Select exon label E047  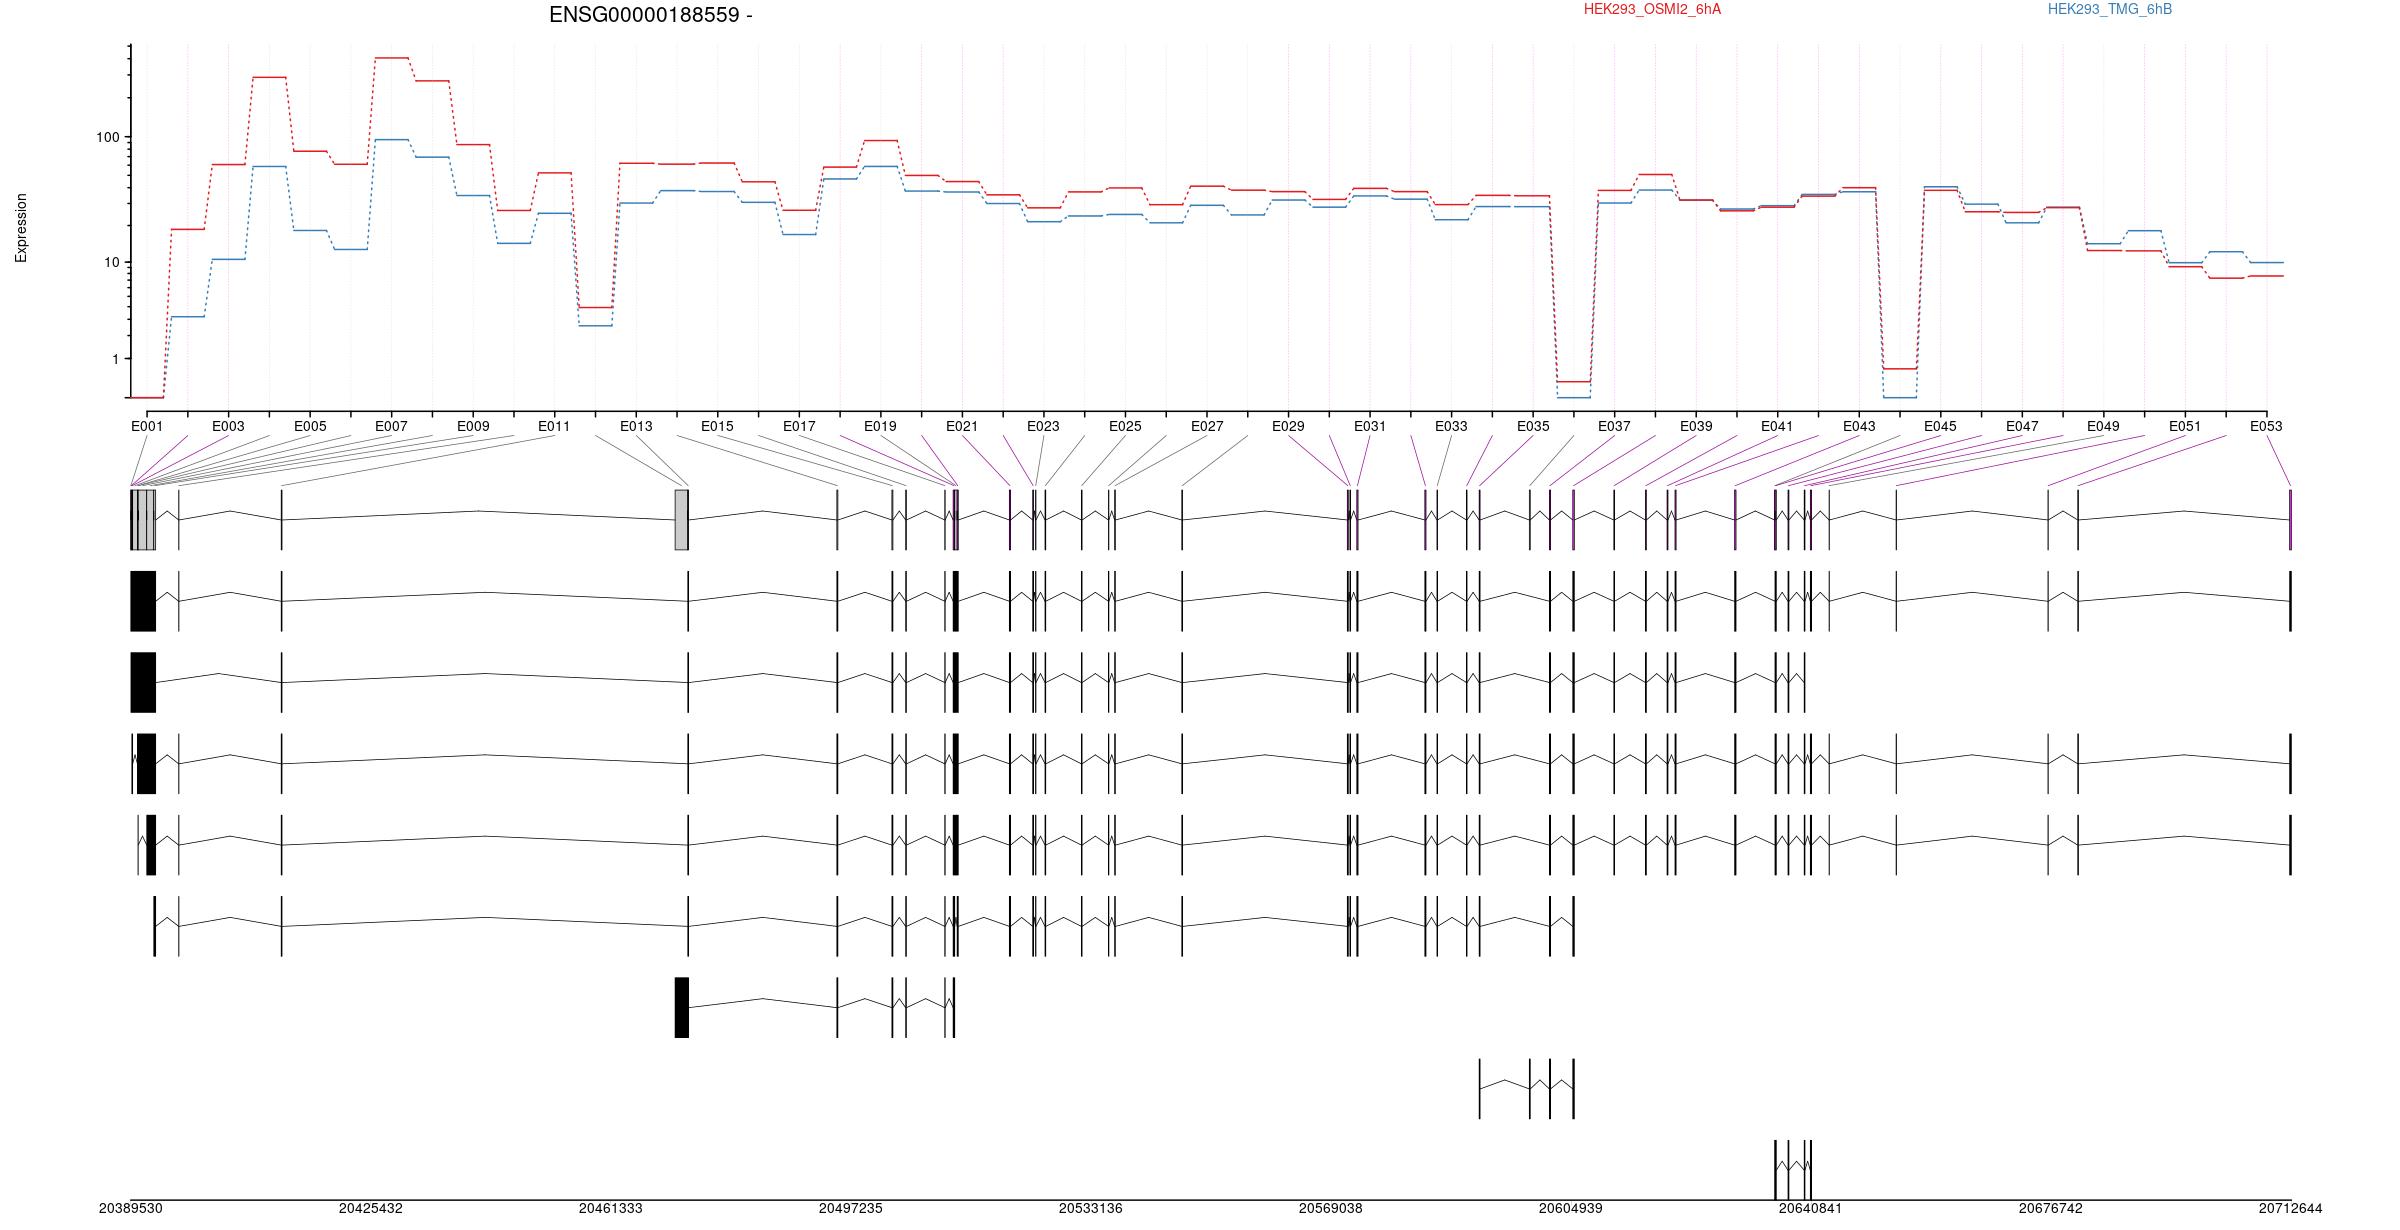(x=2022, y=426)
